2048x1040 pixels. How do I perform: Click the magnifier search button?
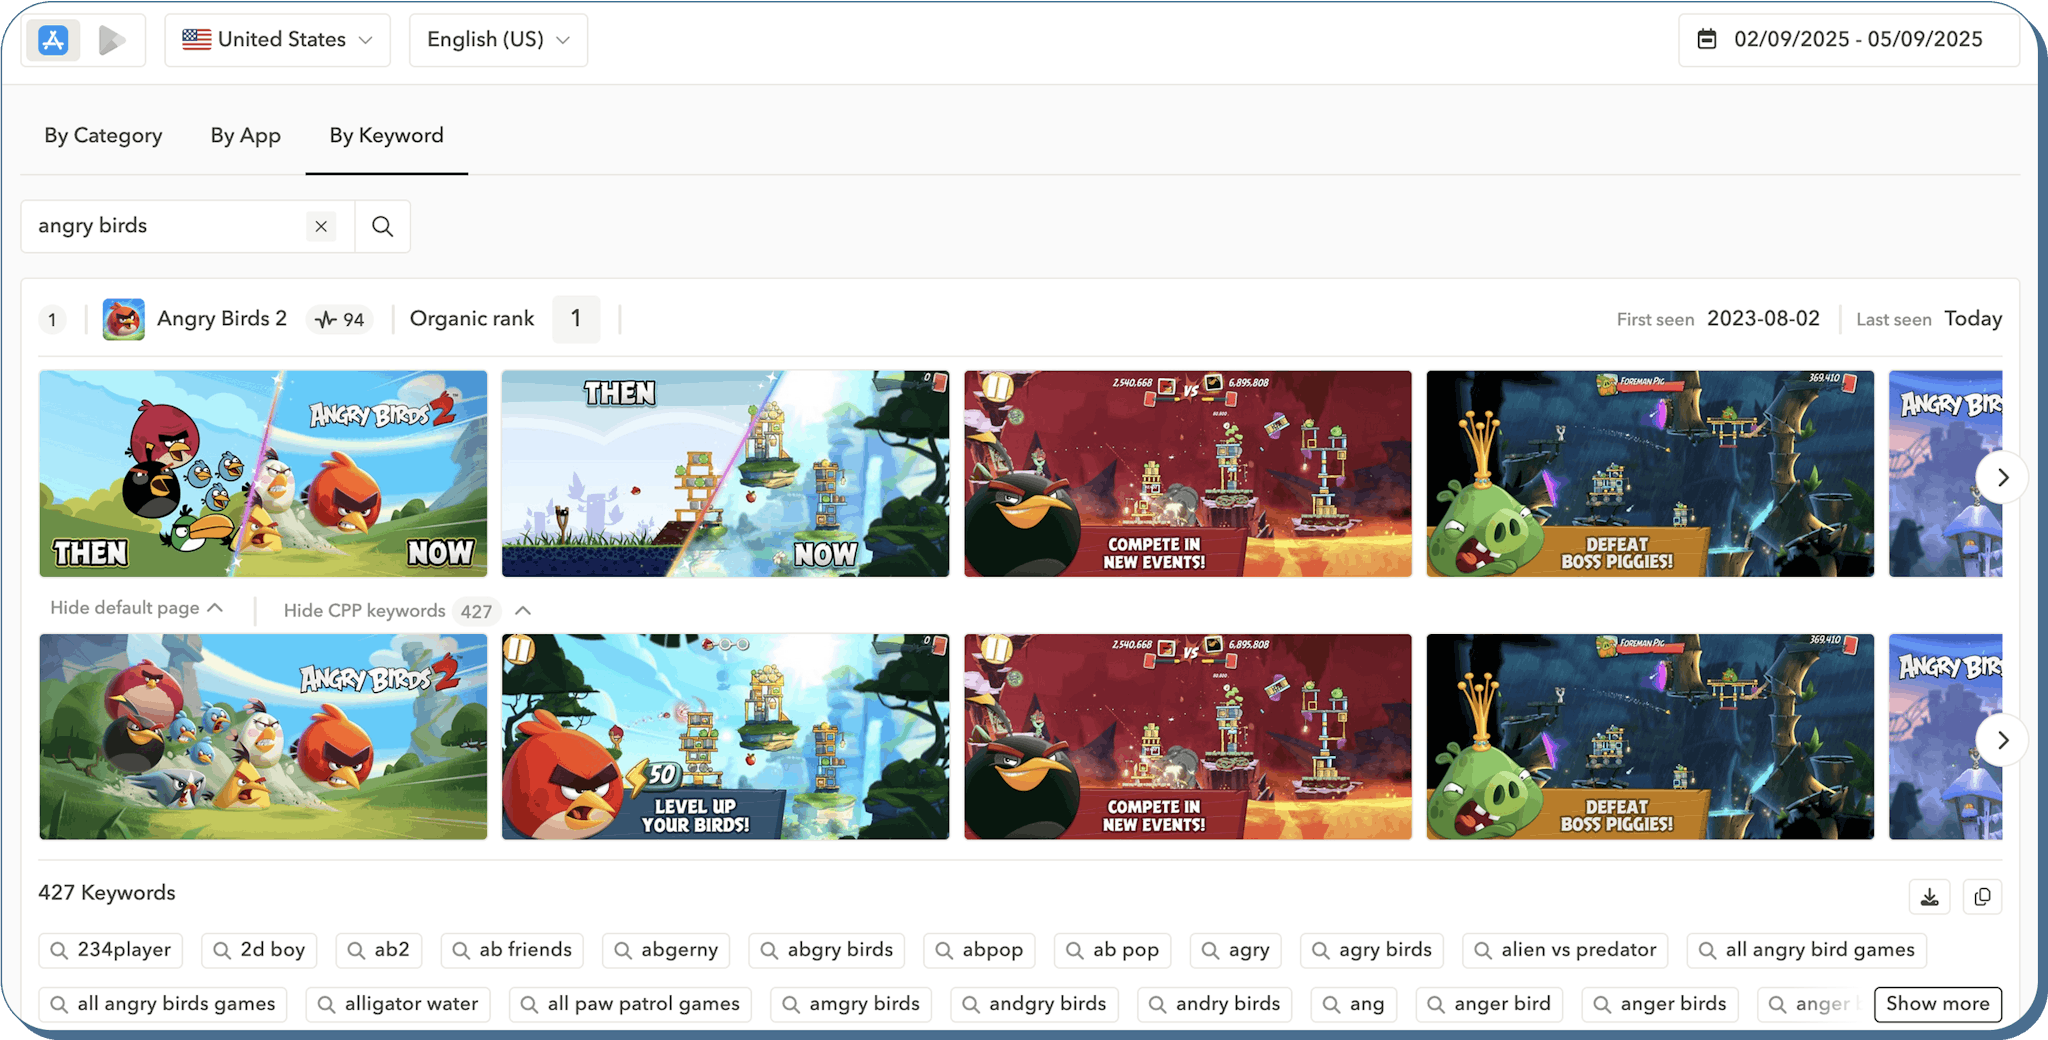click(382, 226)
